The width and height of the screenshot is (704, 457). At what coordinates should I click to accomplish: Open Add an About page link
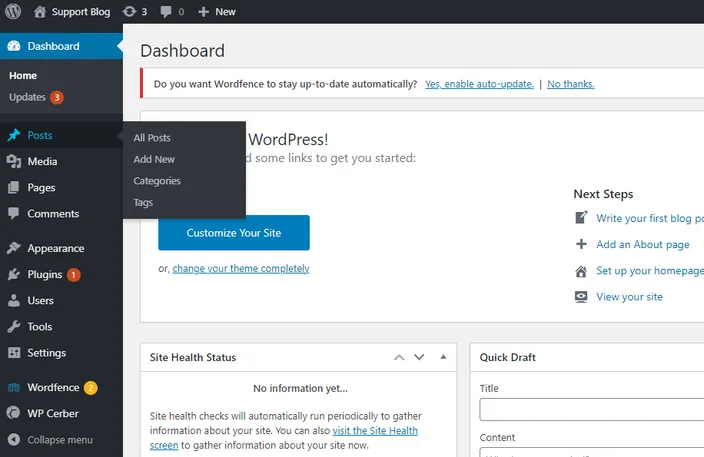pos(643,244)
